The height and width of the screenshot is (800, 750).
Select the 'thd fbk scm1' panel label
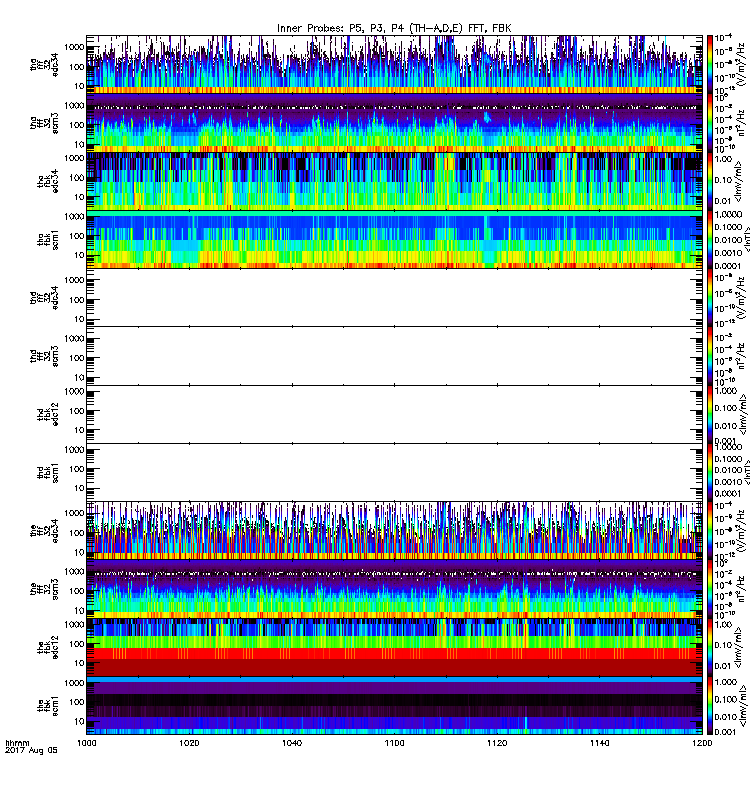pos(48,472)
